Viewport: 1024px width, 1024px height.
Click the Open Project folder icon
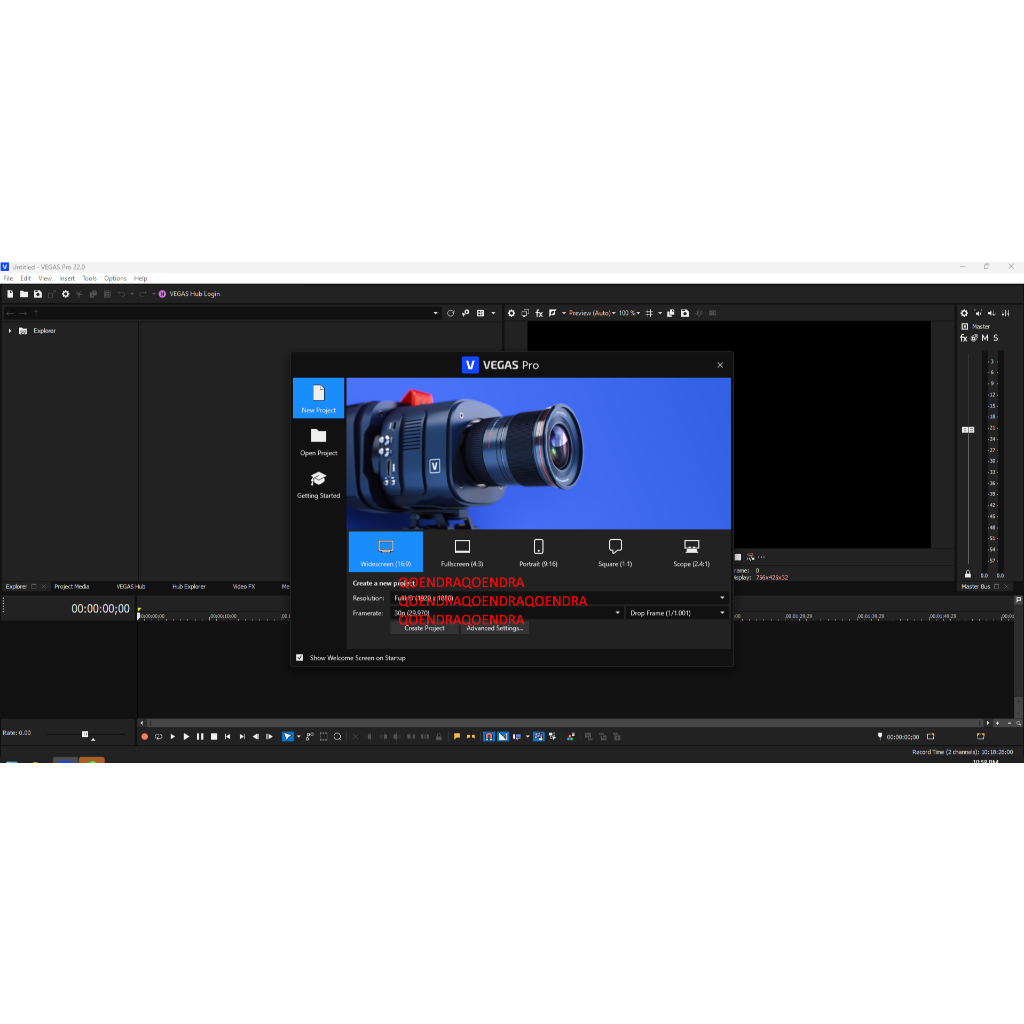[x=318, y=436]
